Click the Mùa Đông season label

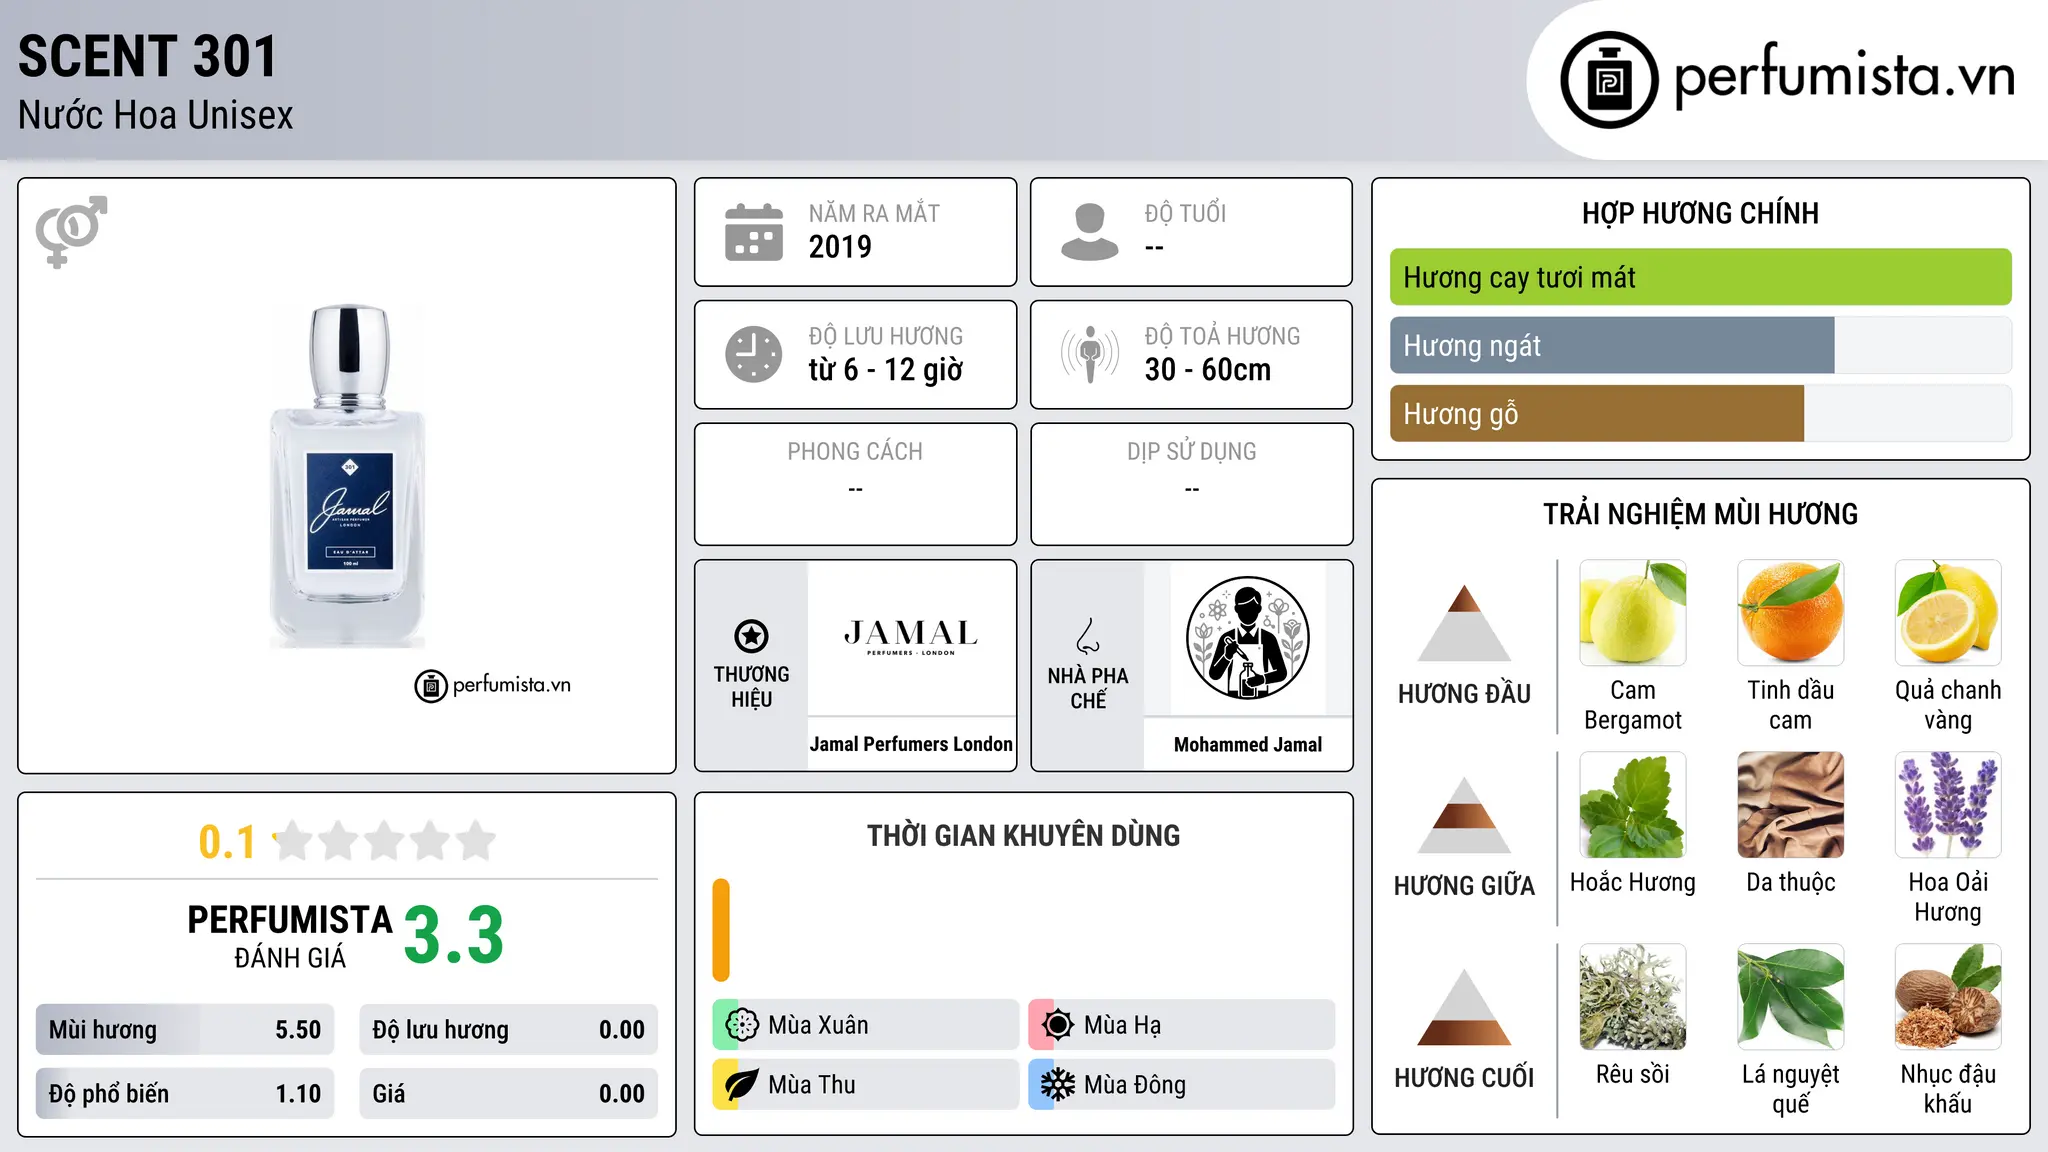coord(1135,1085)
